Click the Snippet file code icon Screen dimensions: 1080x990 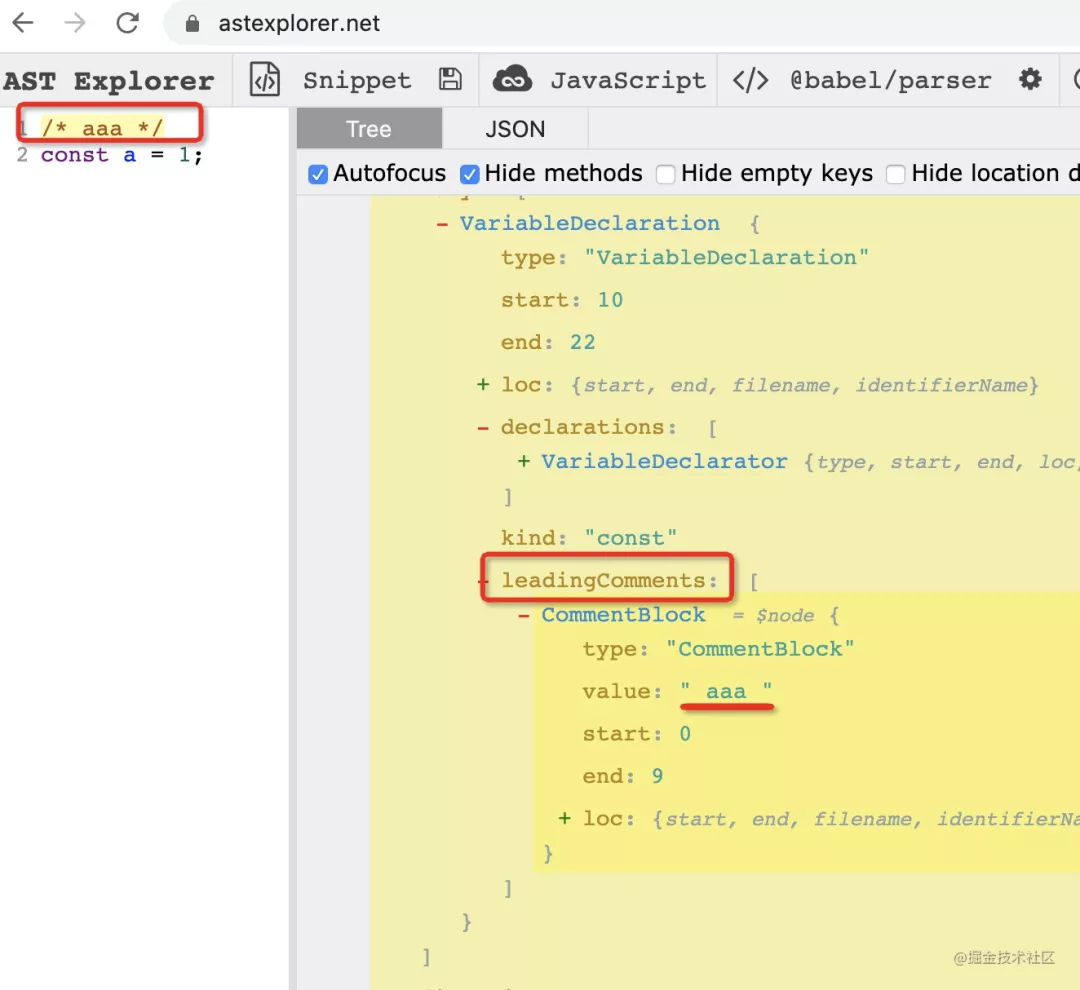click(264, 80)
